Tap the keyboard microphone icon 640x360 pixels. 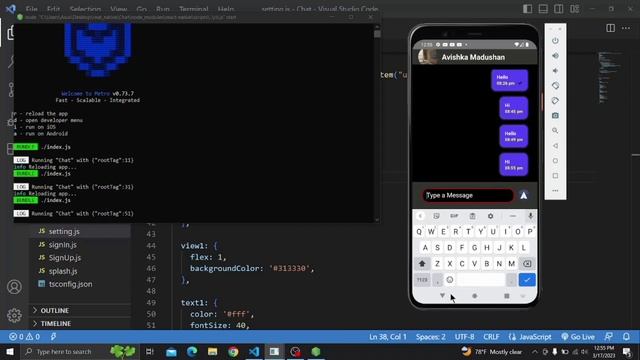[x=530, y=216]
